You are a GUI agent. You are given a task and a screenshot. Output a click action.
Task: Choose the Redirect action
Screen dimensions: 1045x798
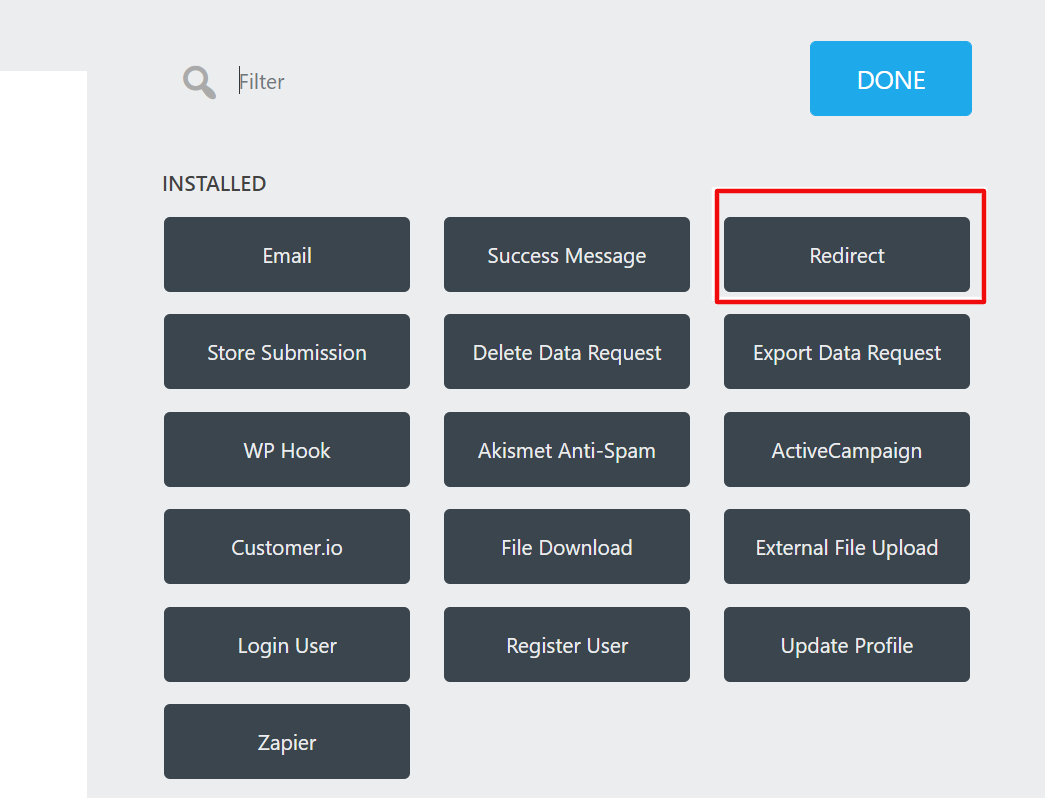(x=847, y=255)
